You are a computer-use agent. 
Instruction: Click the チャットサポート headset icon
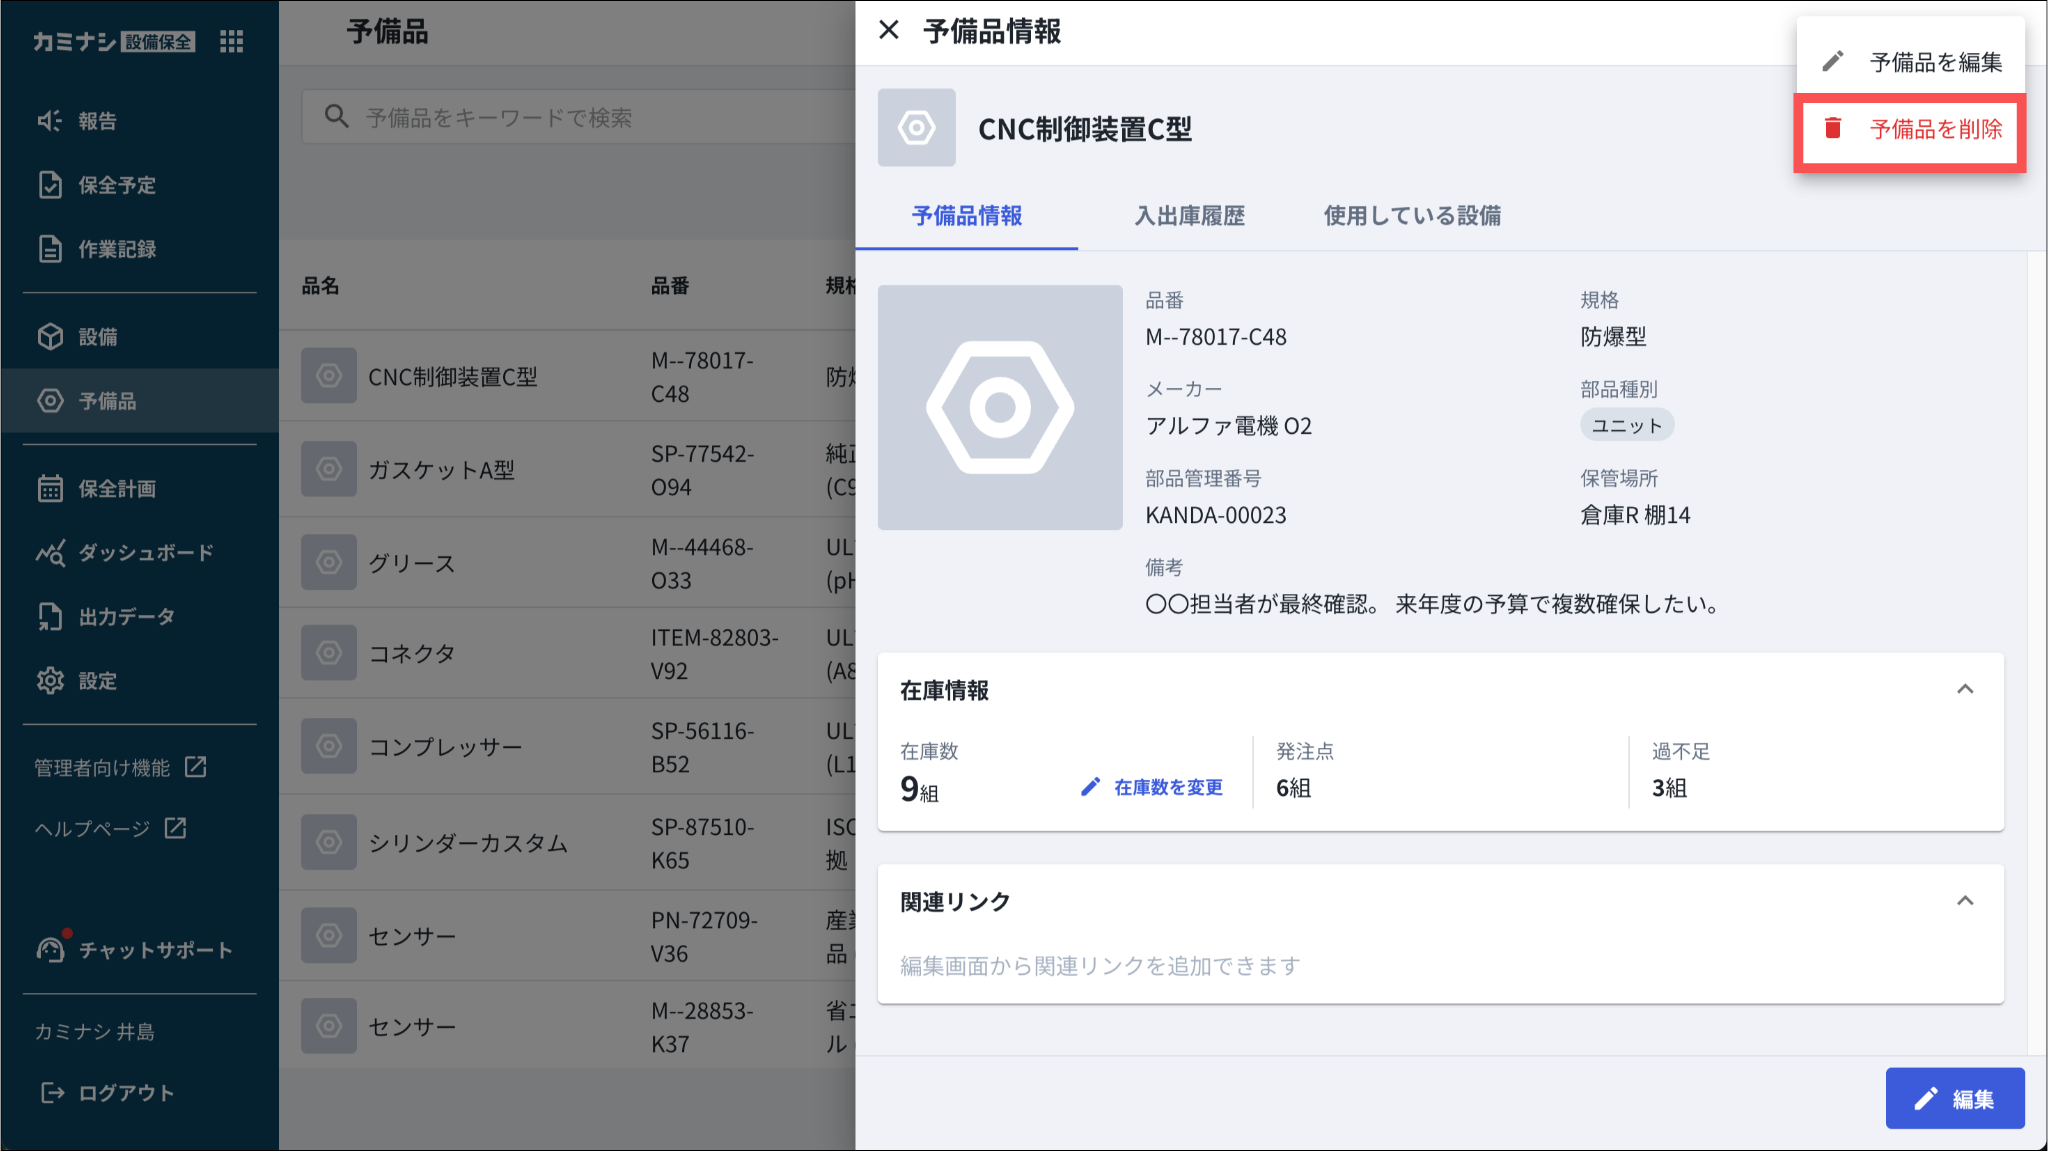(50, 949)
